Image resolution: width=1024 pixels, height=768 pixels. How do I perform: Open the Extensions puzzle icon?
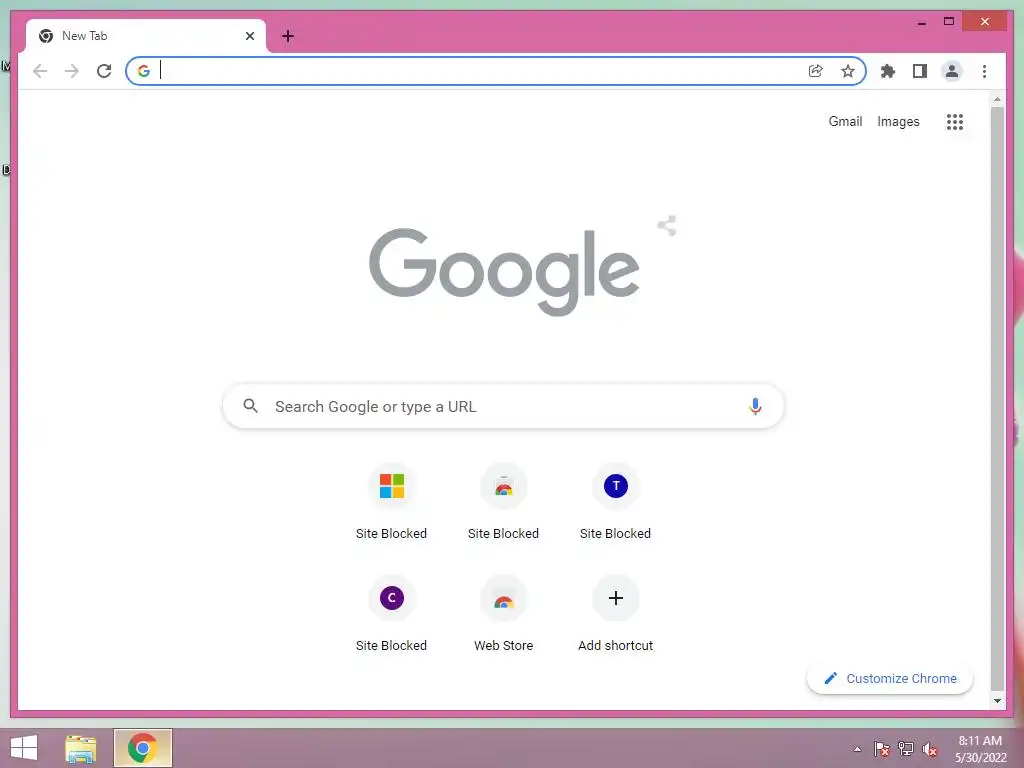click(x=888, y=71)
